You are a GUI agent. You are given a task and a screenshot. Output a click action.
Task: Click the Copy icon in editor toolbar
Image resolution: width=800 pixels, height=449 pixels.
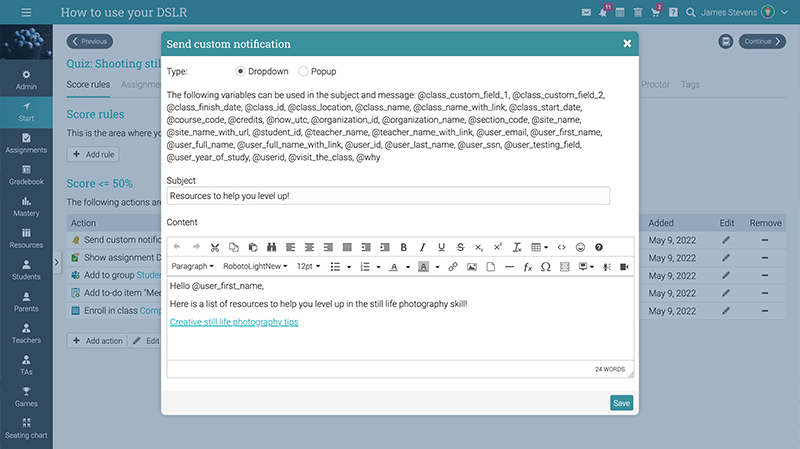pos(234,247)
